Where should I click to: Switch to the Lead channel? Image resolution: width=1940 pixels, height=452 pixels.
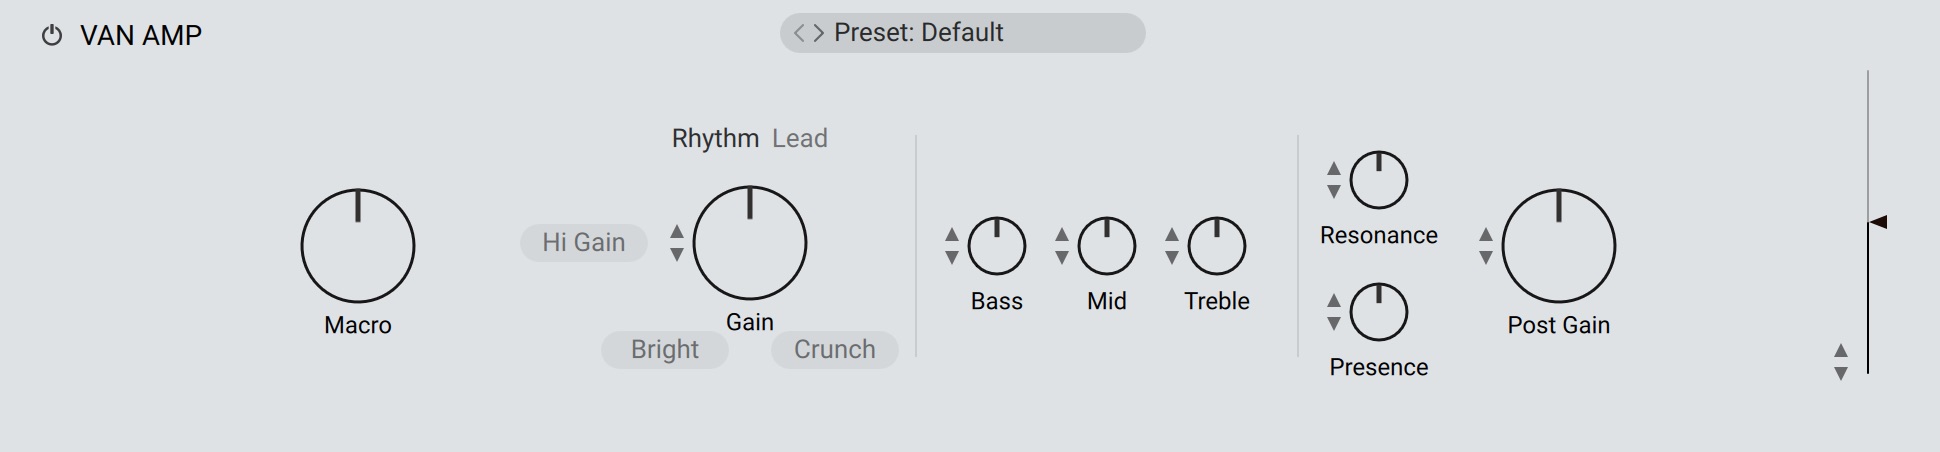click(800, 139)
